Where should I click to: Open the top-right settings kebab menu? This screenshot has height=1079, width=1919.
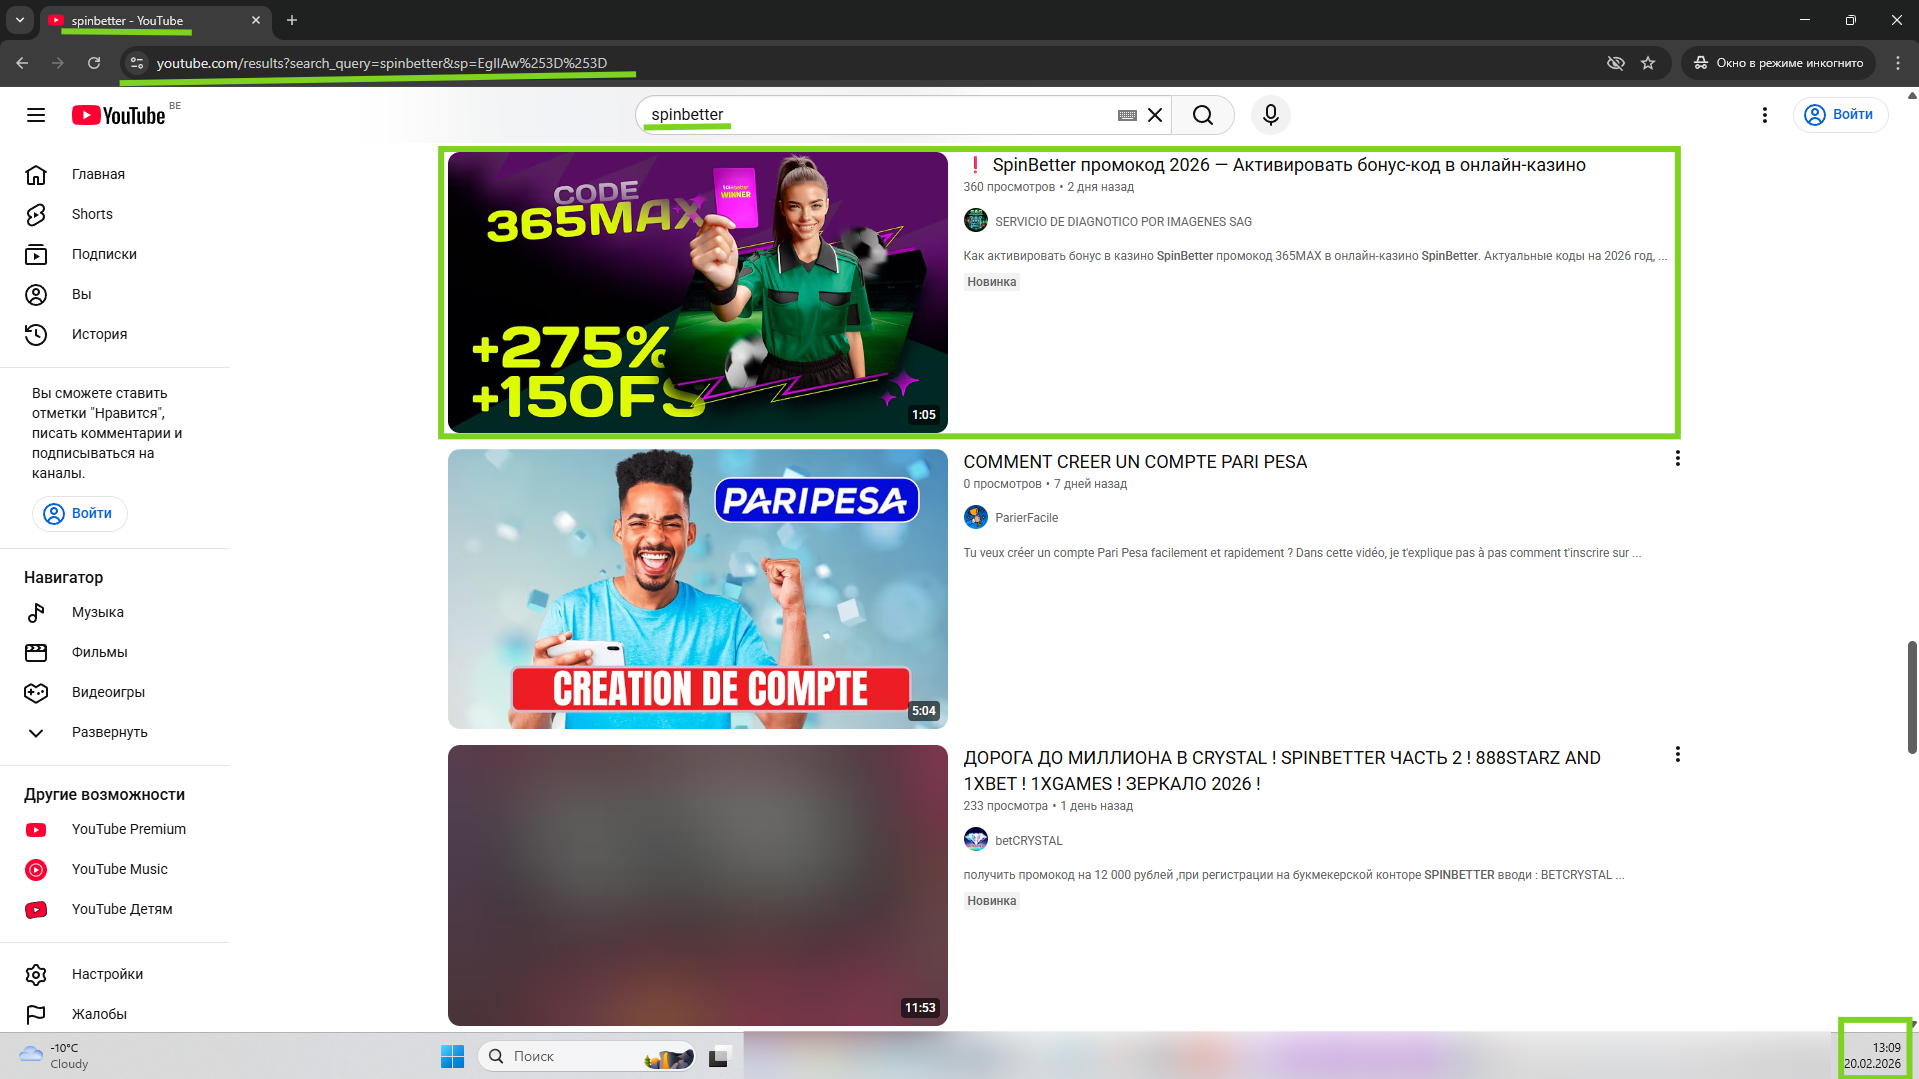[x=1765, y=115]
